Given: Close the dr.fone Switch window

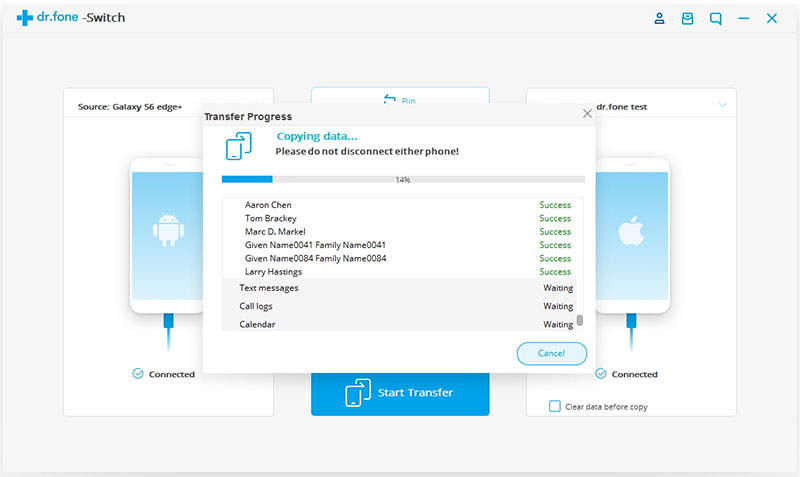Looking at the screenshot, I should click(771, 18).
